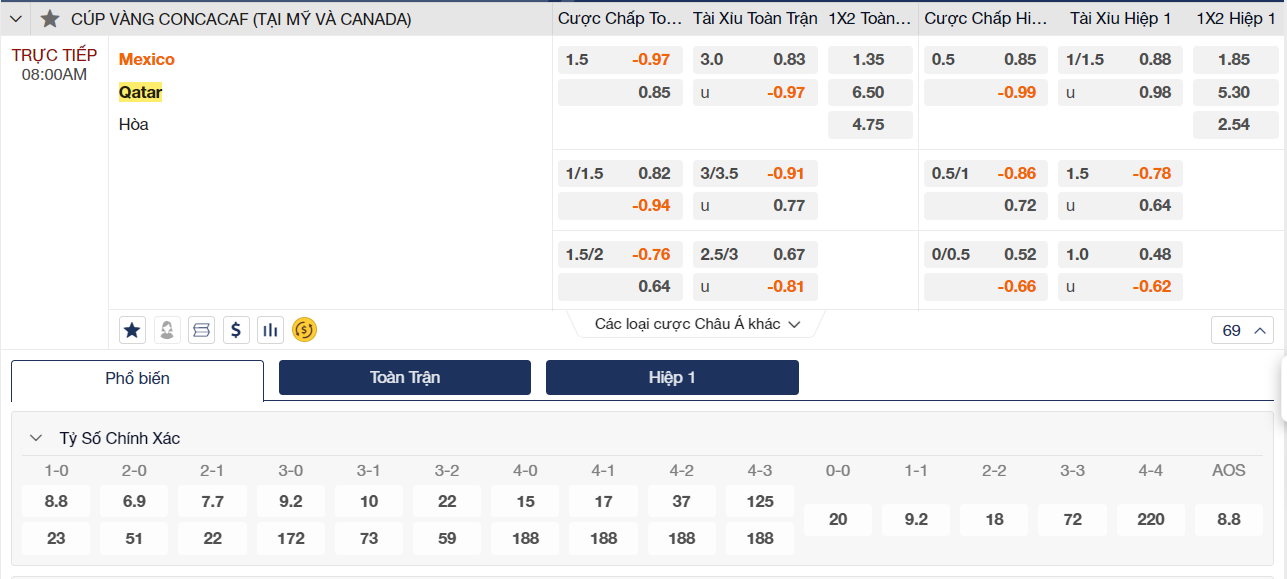Collapse the Tỷ Số Chính Xác section
The height and width of the screenshot is (579, 1287).
[x=36, y=438]
